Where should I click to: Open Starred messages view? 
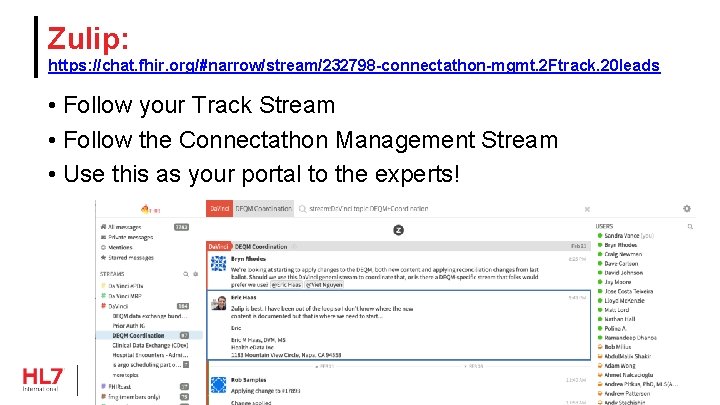pos(130,258)
